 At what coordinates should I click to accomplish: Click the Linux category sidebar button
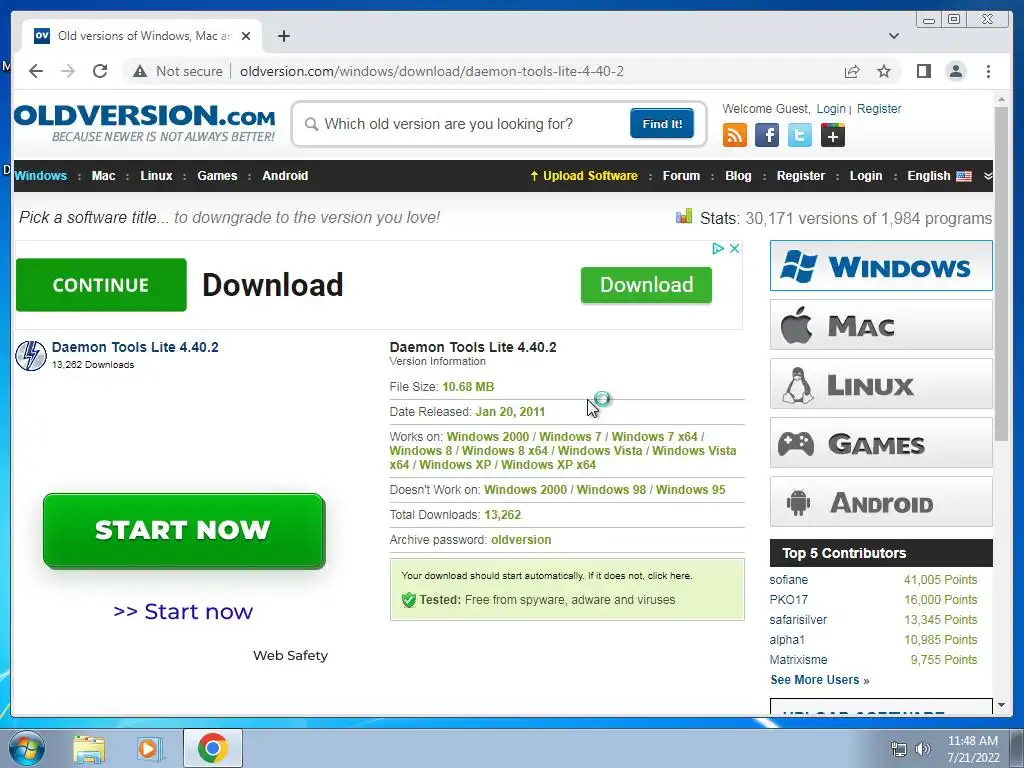pyautogui.click(x=881, y=384)
